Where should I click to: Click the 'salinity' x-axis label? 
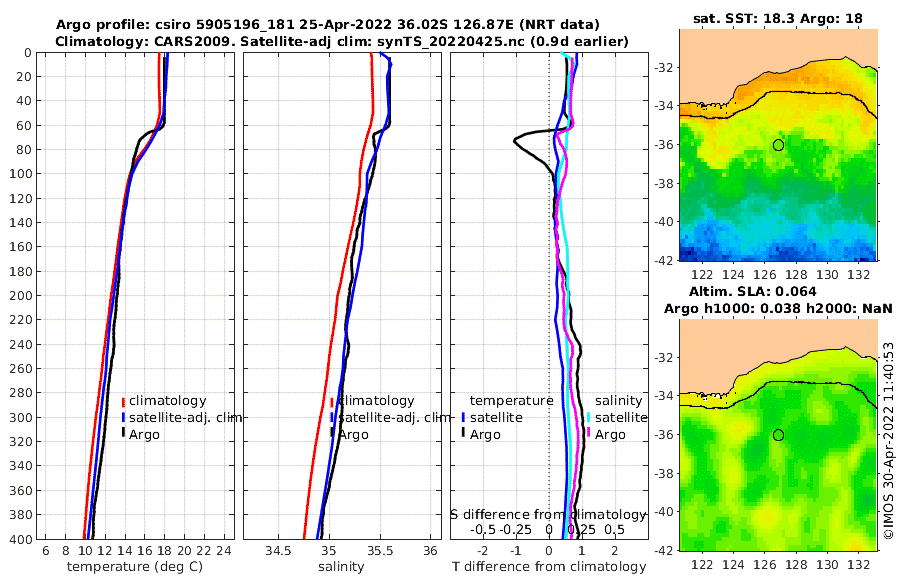(x=341, y=567)
